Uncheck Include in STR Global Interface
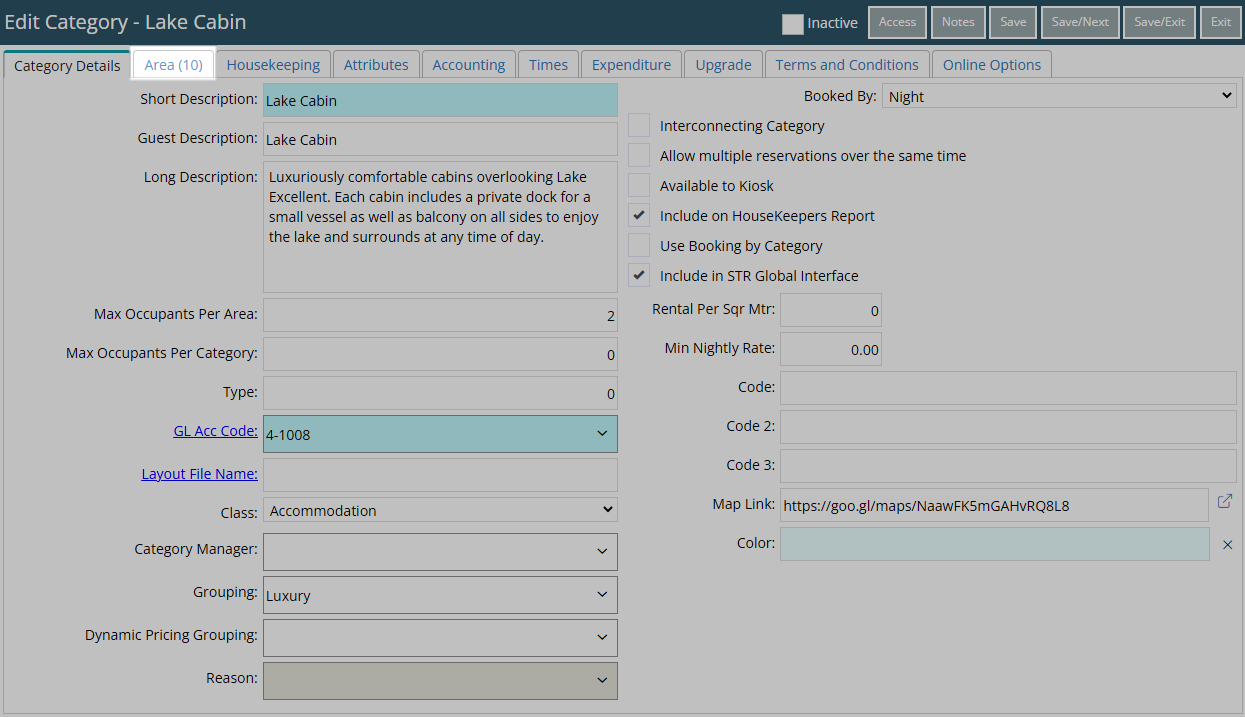 639,276
